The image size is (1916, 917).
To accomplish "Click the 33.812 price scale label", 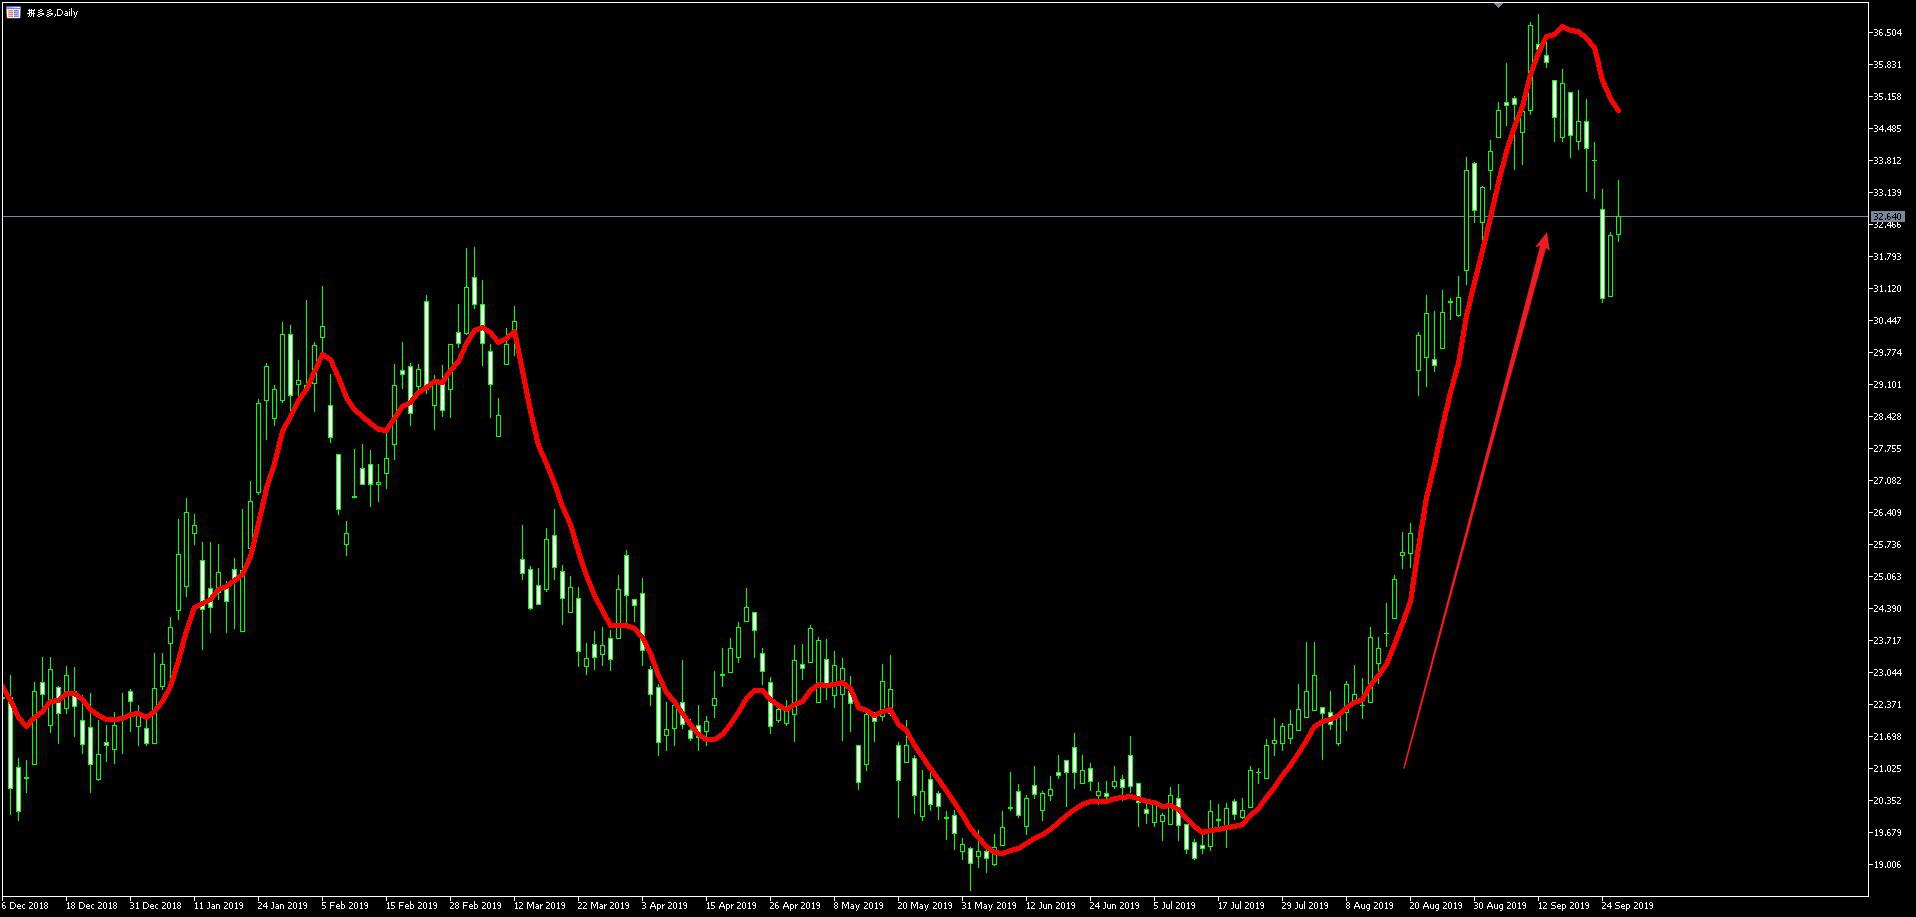I will [x=1887, y=161].
